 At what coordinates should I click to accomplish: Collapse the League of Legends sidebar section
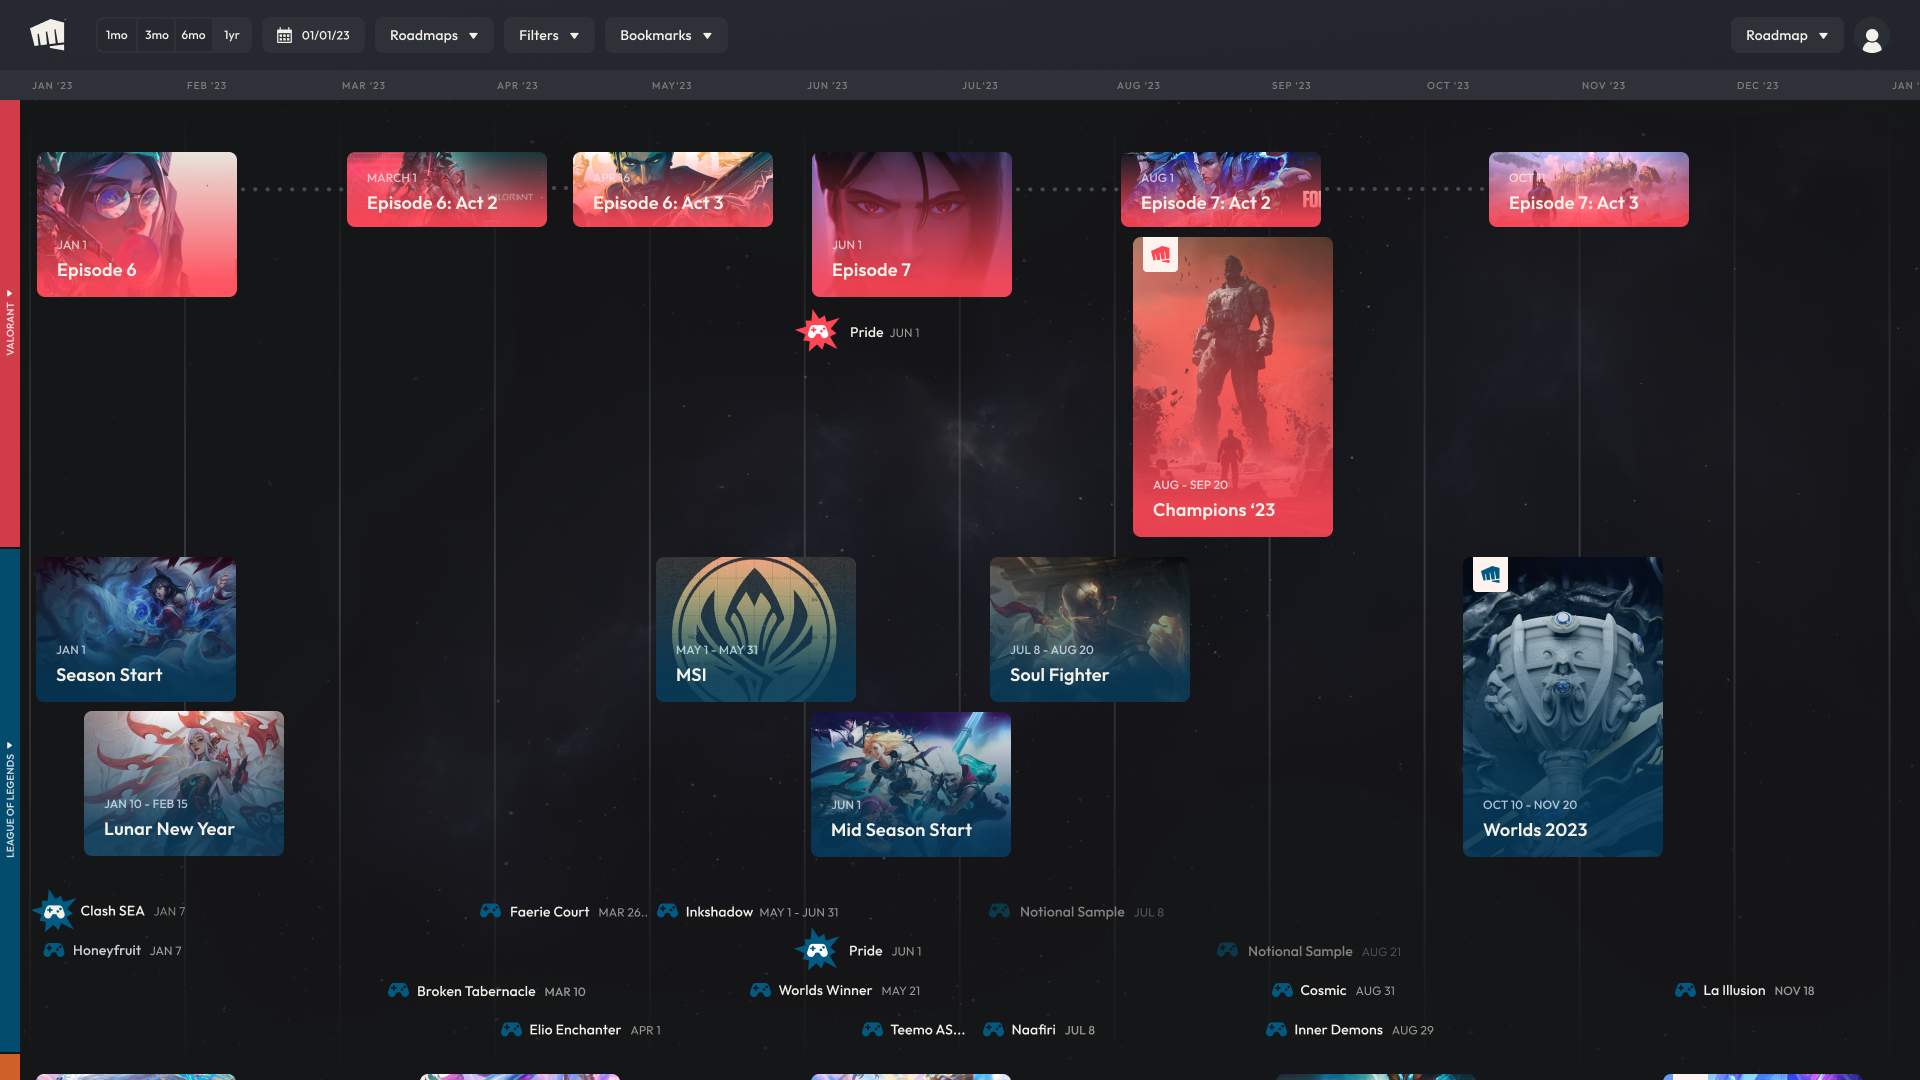[x=10, y=800]
